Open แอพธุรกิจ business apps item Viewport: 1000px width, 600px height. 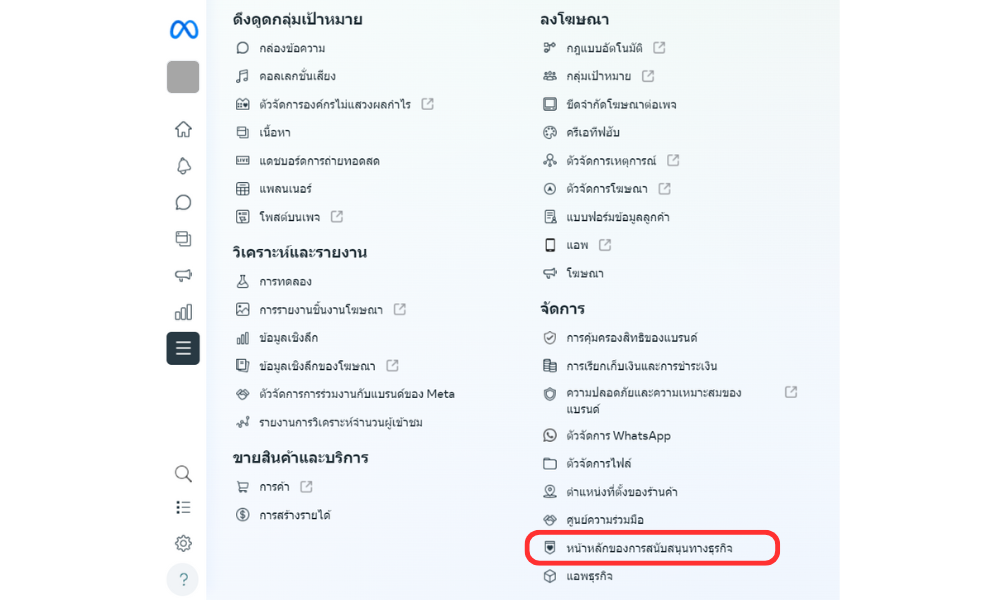(578, 576)
